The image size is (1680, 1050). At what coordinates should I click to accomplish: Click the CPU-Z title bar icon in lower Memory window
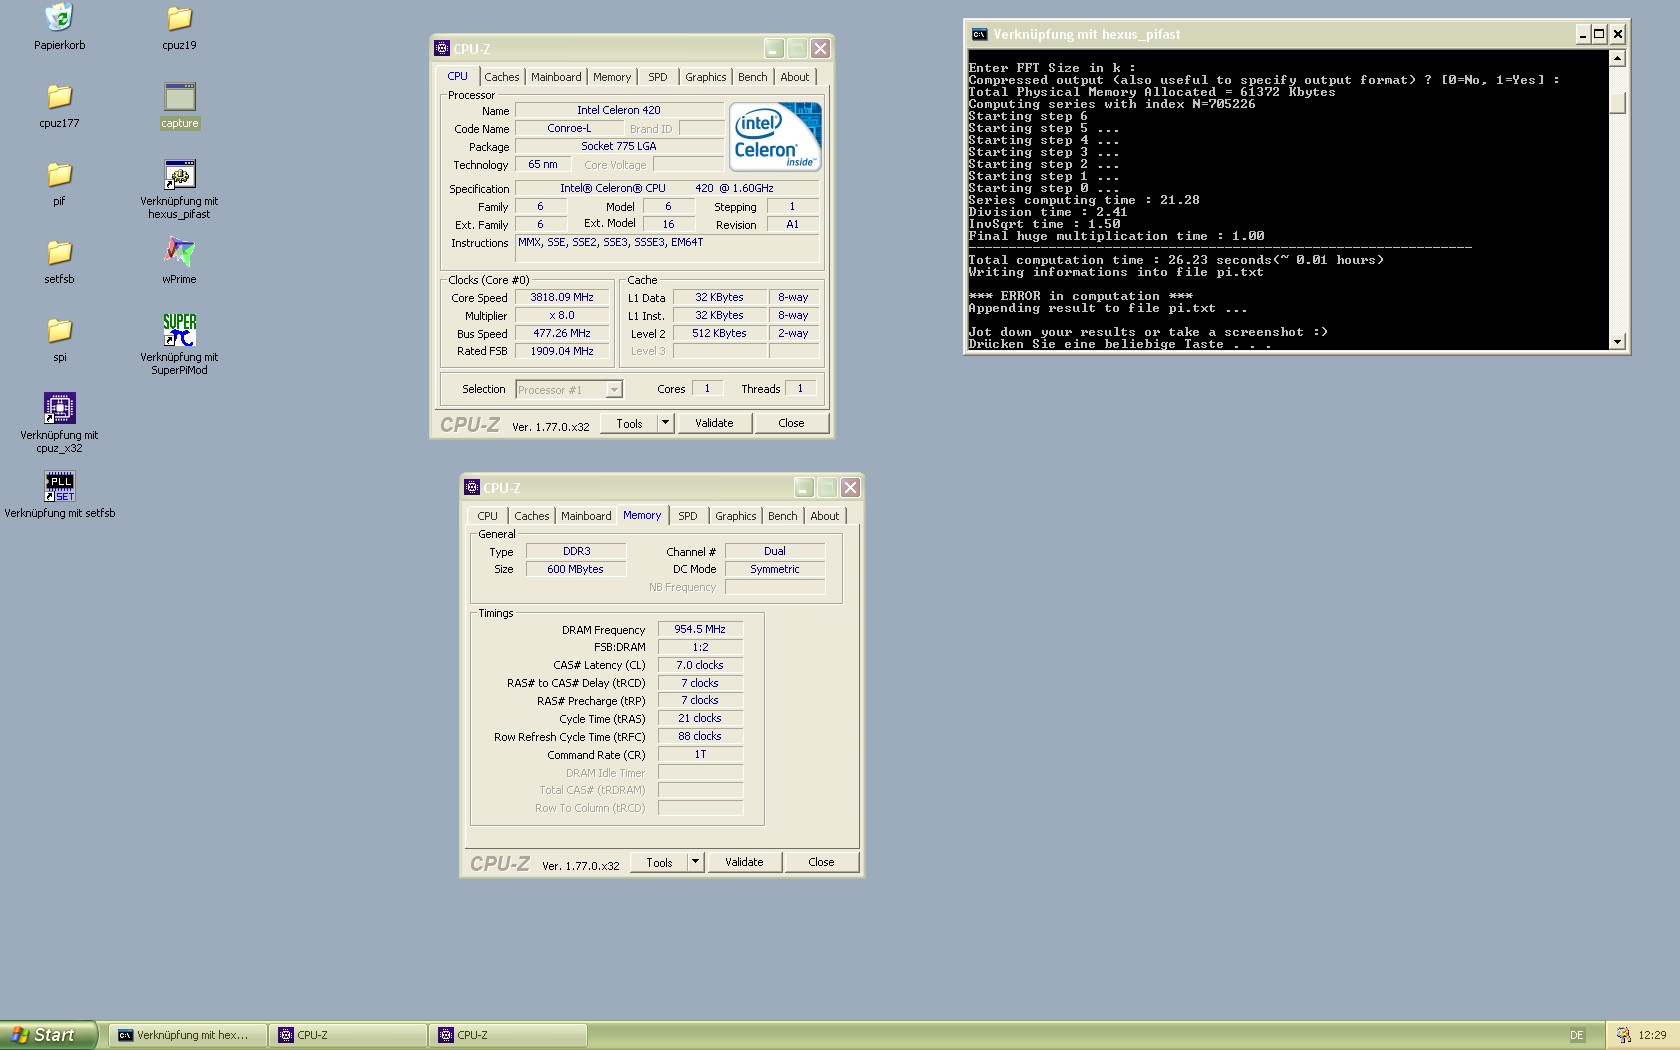(472, 487)
